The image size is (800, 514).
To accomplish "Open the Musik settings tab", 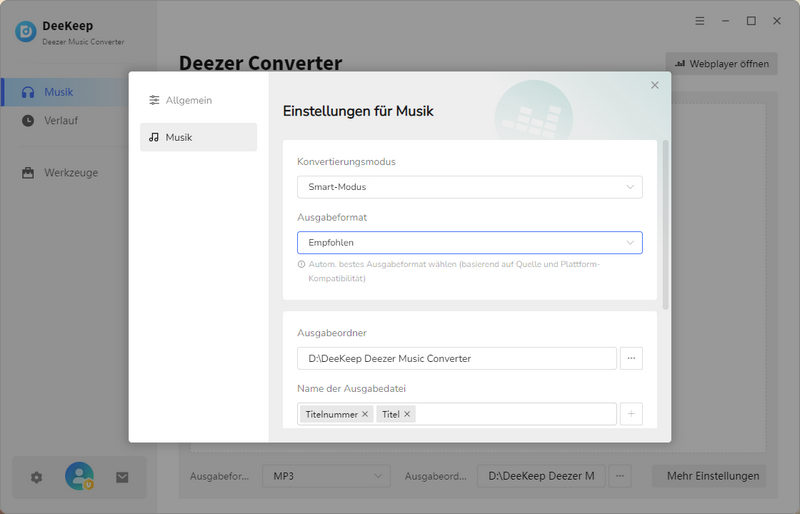I will [x=198, y=137].
